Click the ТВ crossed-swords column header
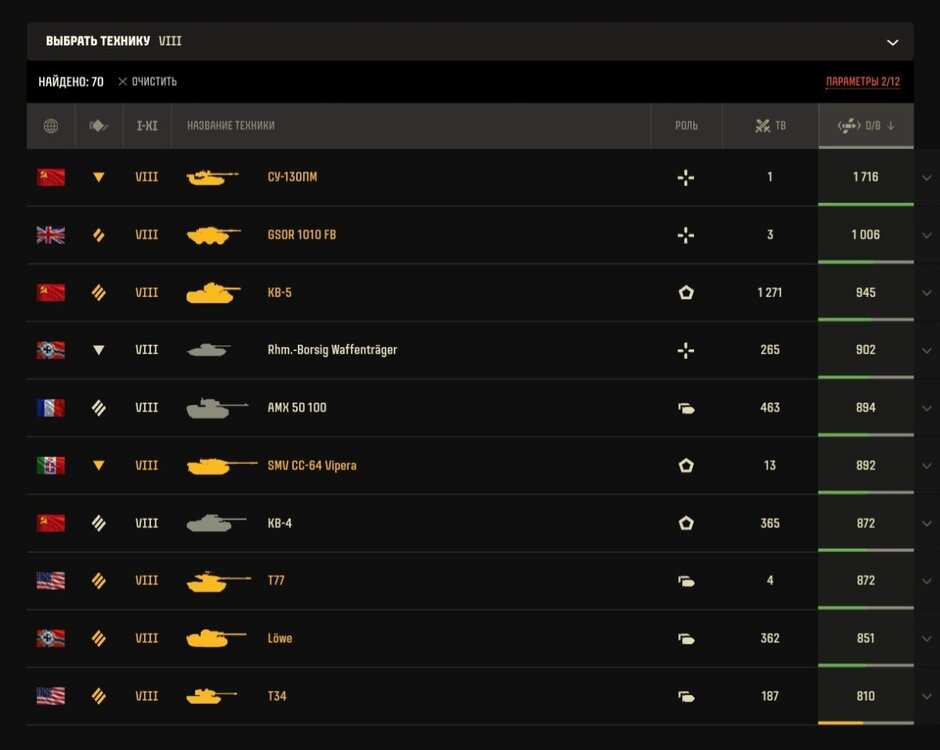 [770, 126]
